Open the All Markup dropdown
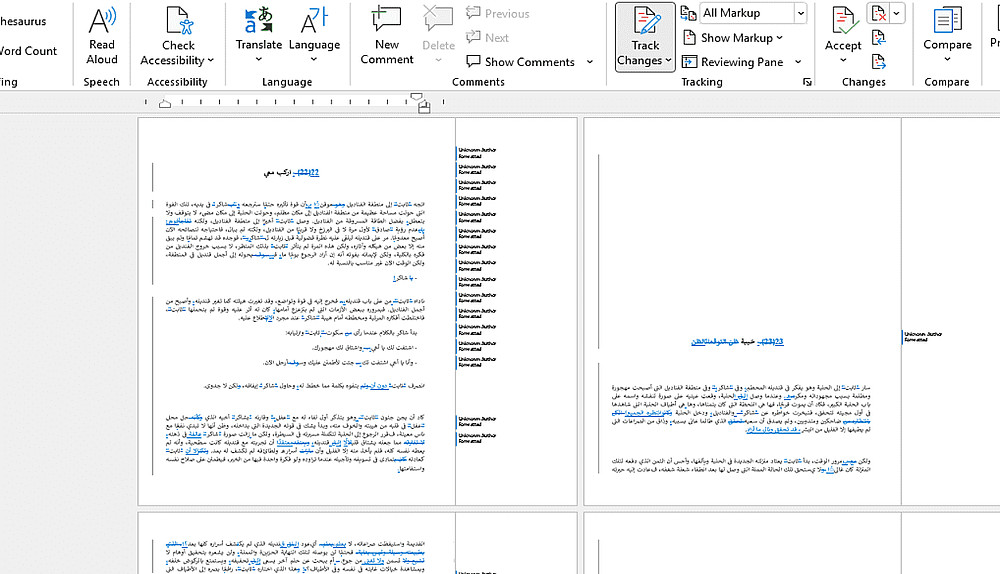 [753, 13]
